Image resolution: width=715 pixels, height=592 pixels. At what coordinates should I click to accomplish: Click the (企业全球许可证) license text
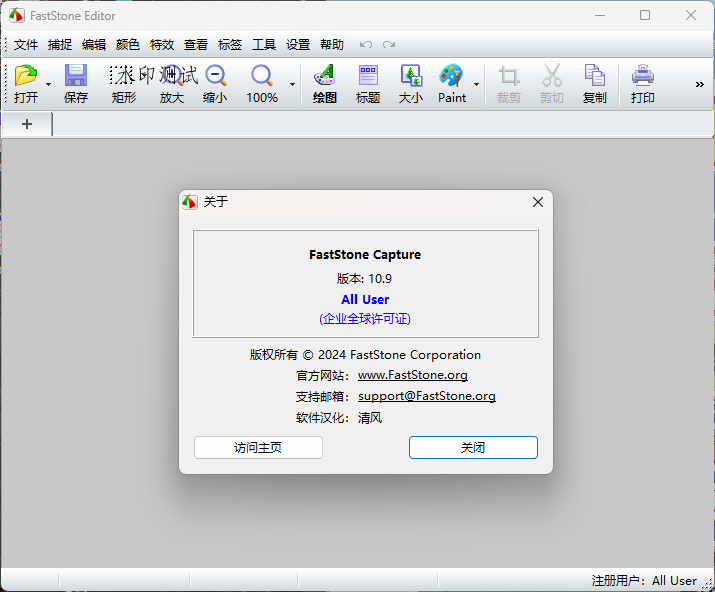tap(365, 318)
